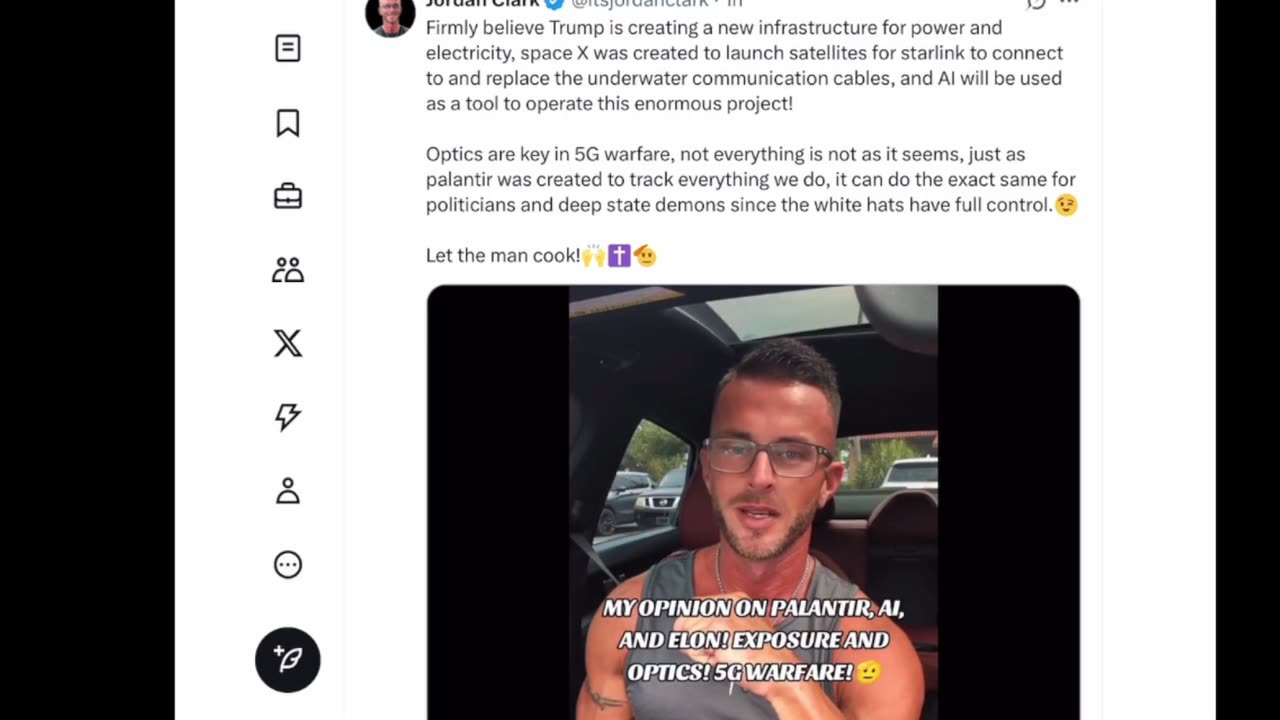The width and height of the screenshot is (1280, 720).
Task: Open the Lists icon in sidebar
Action: click(288, 48)
